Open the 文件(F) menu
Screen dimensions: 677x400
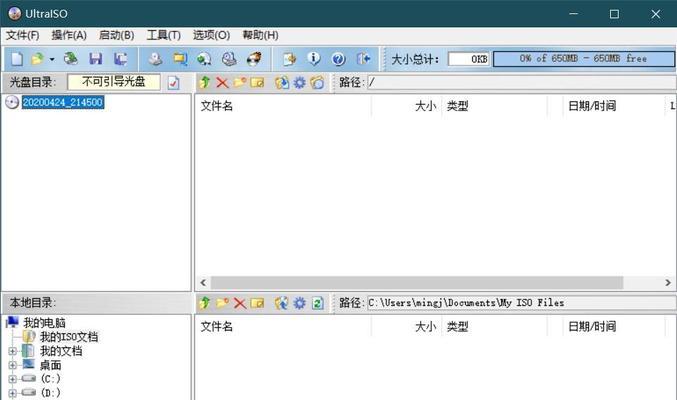tap(22, 35)
